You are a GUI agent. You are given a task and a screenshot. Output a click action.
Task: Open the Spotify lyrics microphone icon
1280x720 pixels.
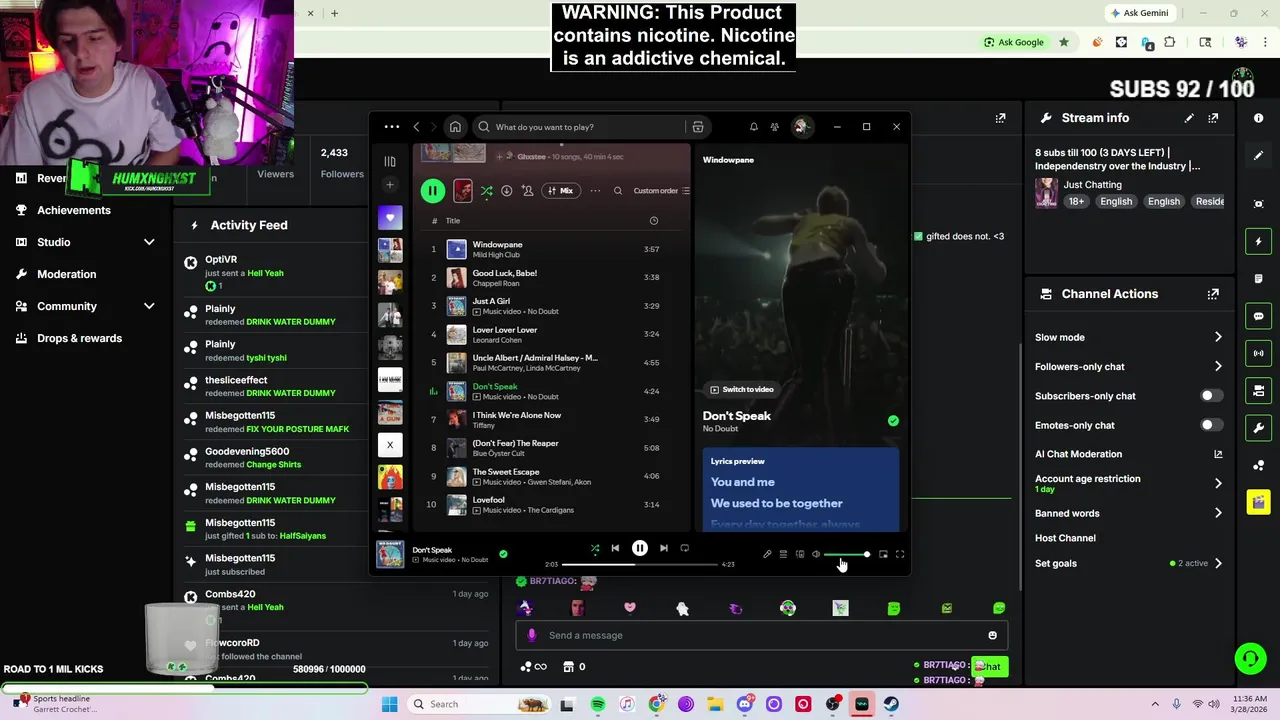(x=767, y=554)
